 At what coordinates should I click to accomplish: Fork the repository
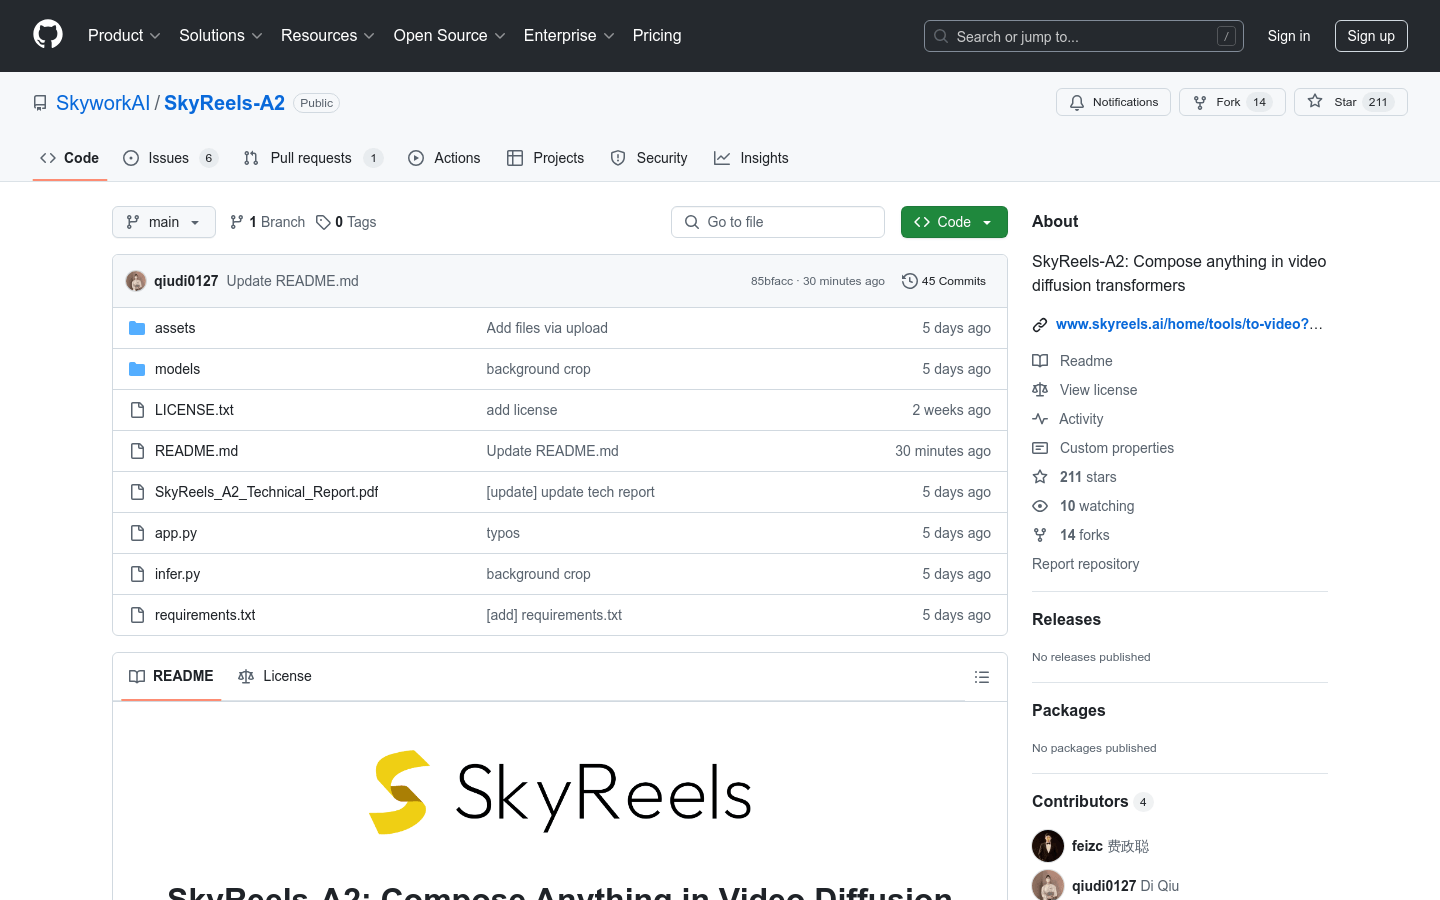[1232, 102]
